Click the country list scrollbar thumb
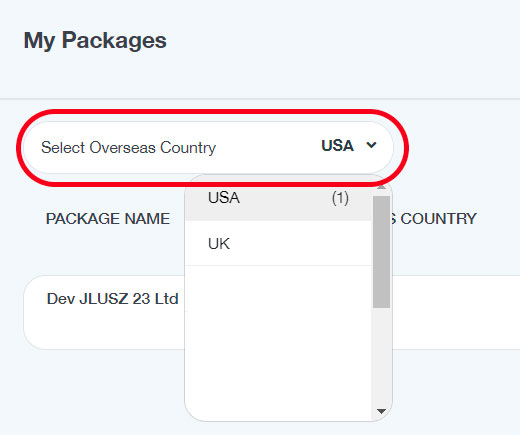The height and width of the screenshot is (435, 520). click(381, 252)
